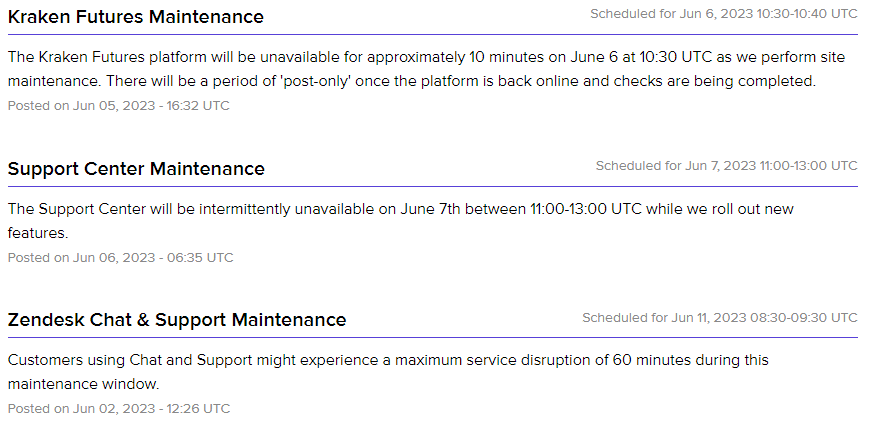The height and width of the screenshot is (433, 877).
Task: Click 'maintenance window.' text in the Zendesk notice
Action: tap(83, 384)
